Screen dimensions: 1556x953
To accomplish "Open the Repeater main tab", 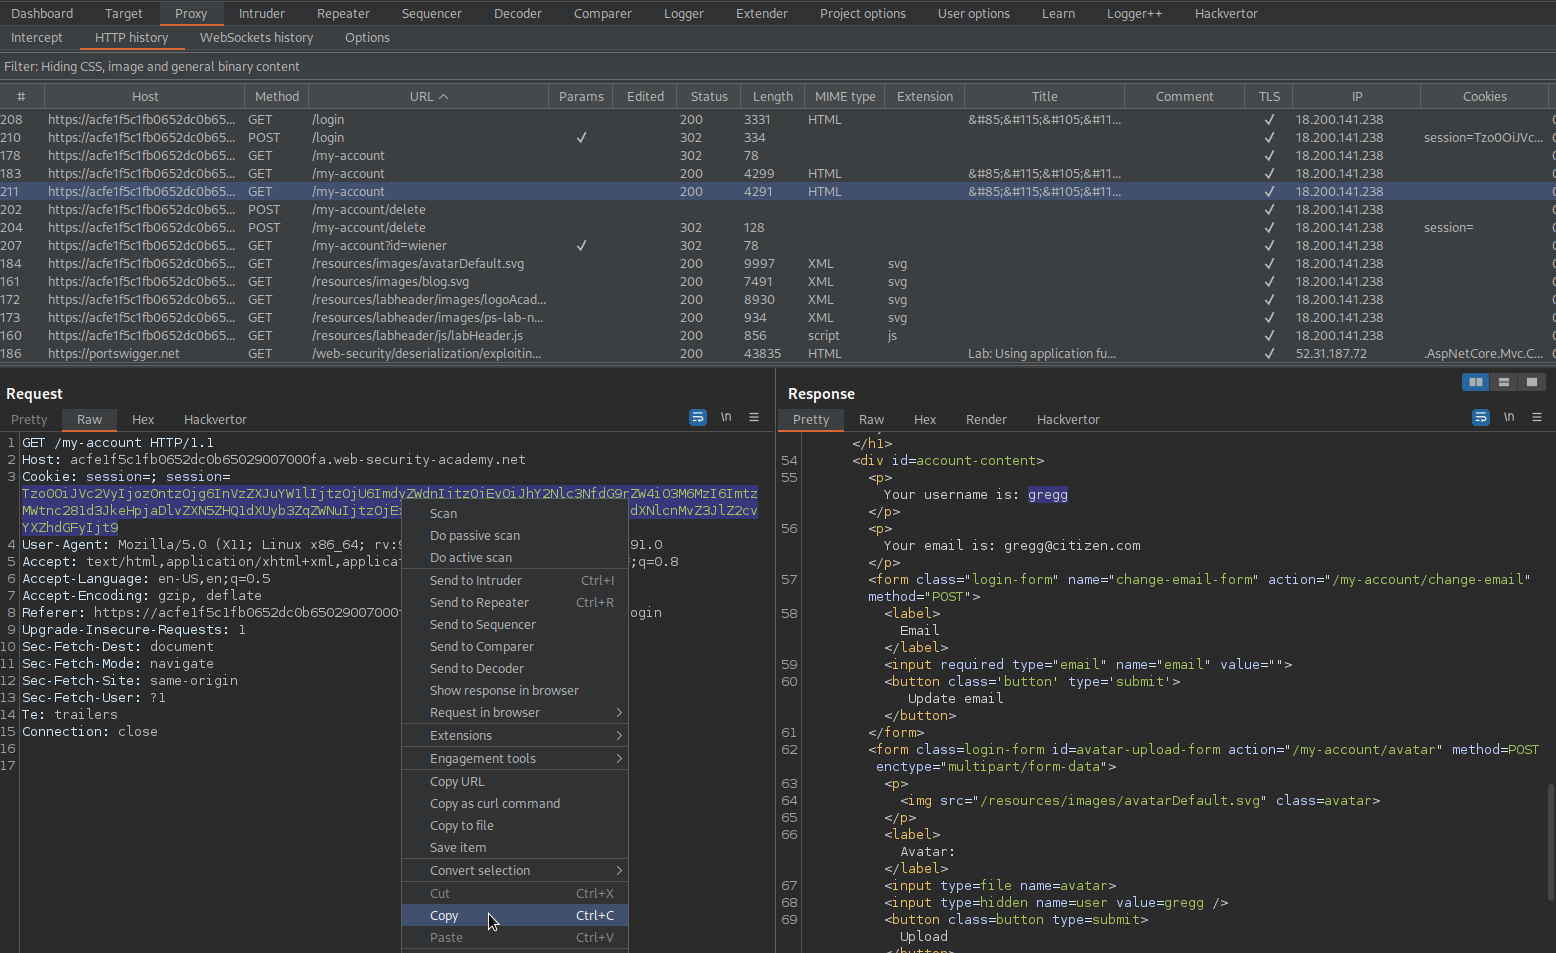I will click(x=343, y=14).
